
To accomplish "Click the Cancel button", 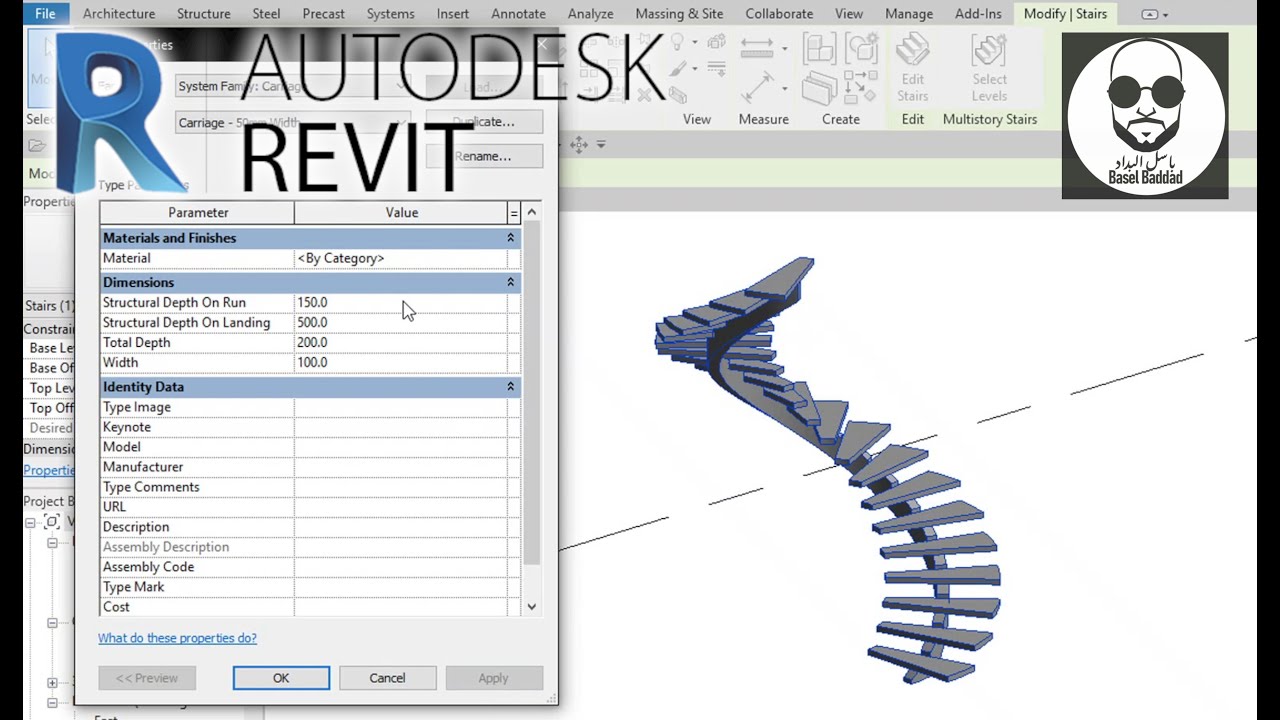I will pos(387,678).
